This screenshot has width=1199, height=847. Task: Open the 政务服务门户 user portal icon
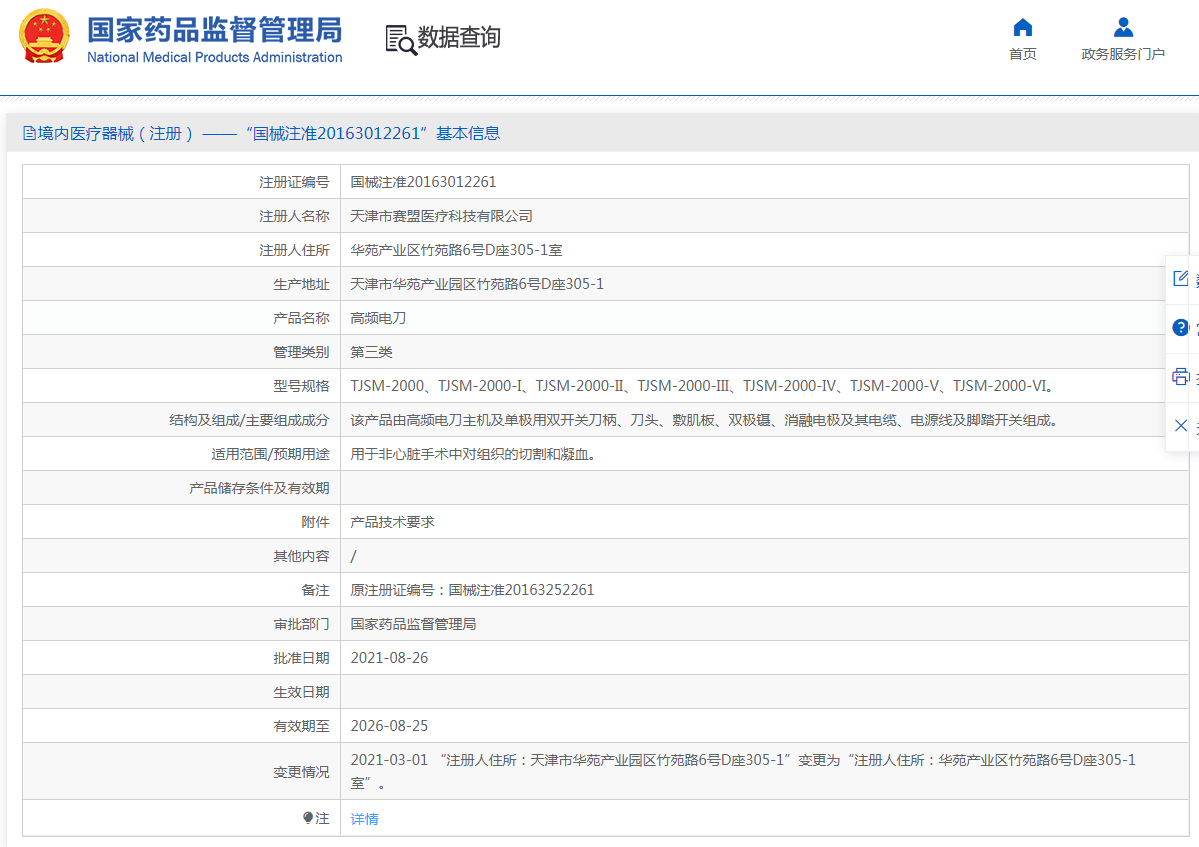(1123, 27)
